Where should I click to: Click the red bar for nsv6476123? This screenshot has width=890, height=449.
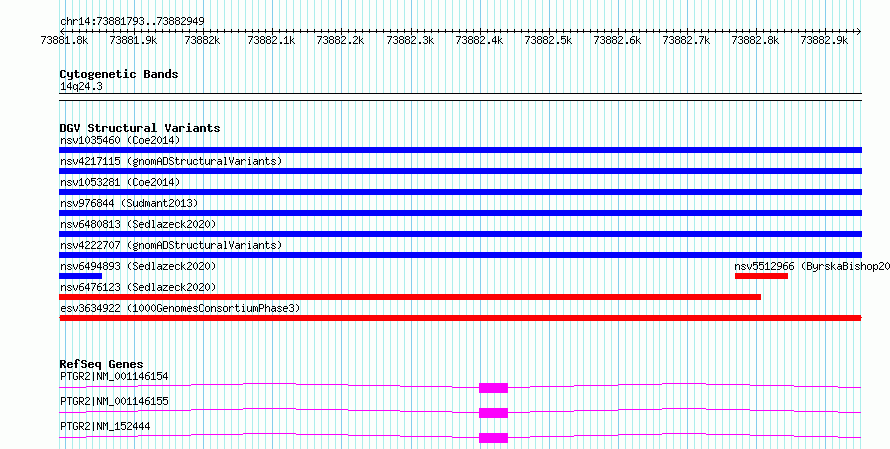410,297
